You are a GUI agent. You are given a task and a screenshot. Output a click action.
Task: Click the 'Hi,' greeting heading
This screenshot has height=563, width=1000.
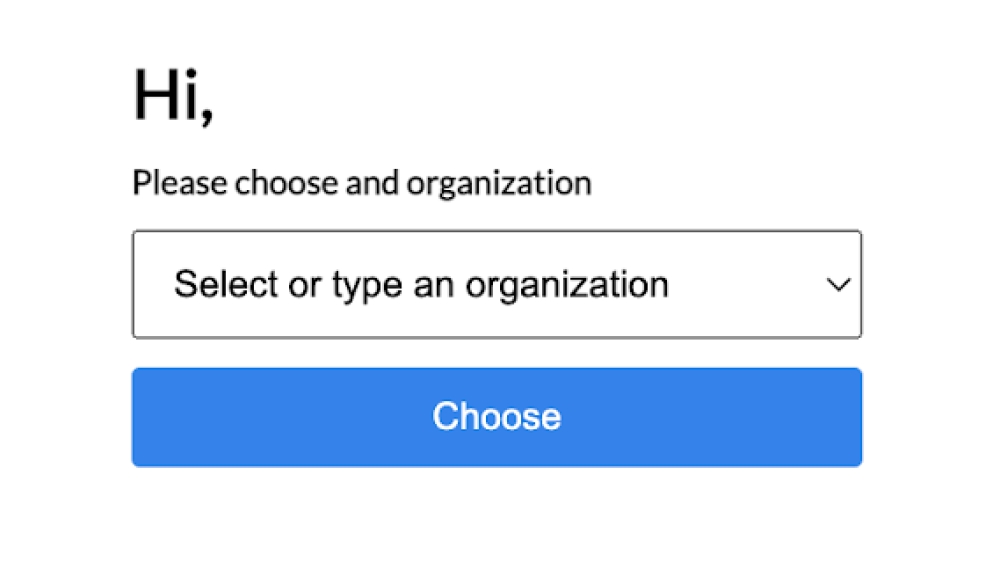[x=173, y=96]
